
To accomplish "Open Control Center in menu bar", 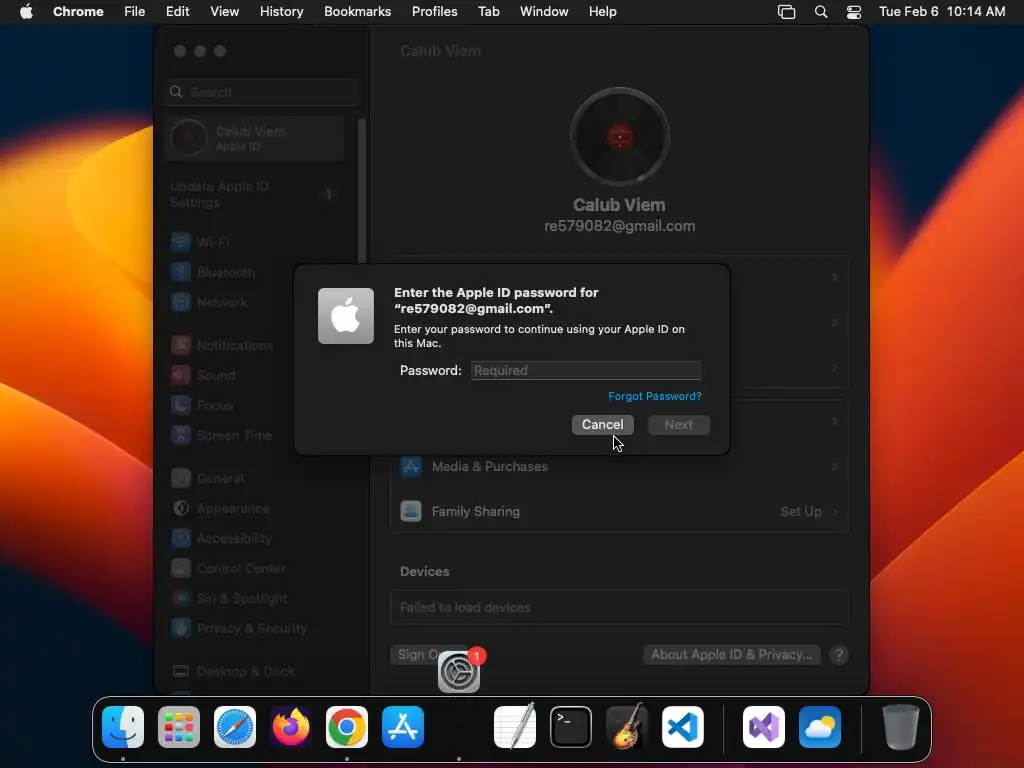I will [854, 12].
